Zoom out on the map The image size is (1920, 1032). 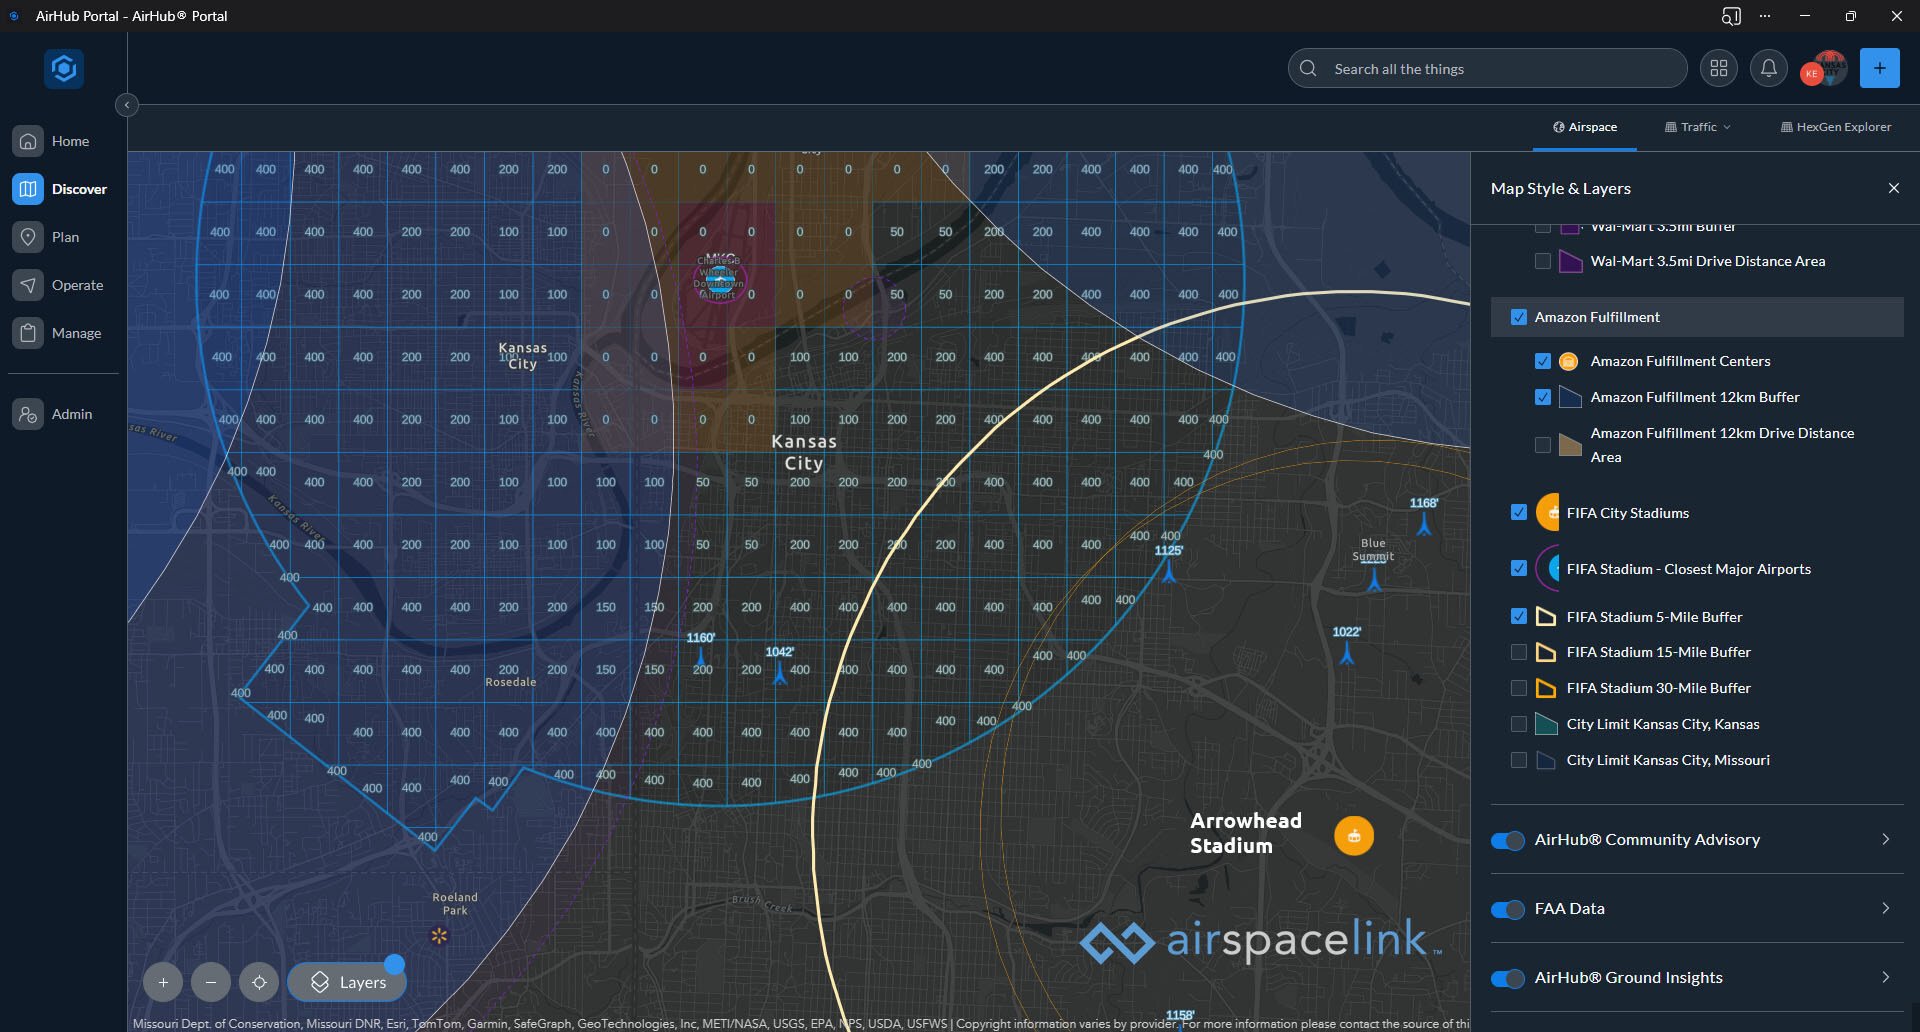point(211,982)
